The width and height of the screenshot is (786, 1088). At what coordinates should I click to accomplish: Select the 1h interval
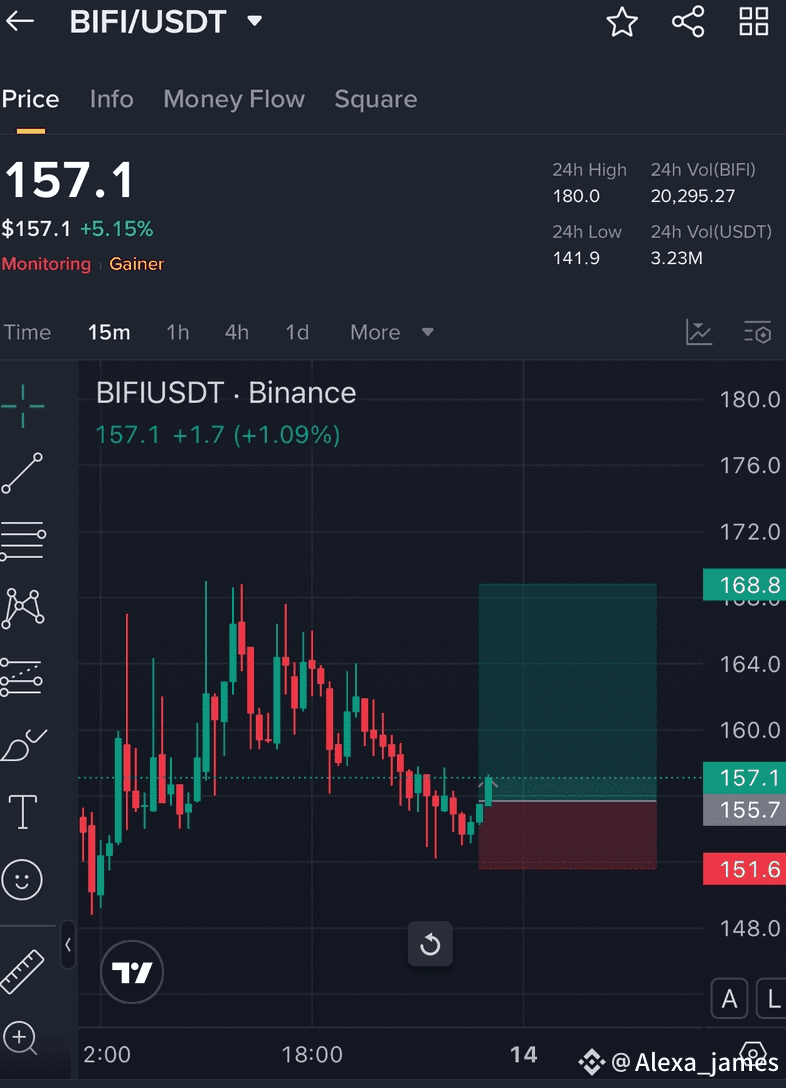point(178,332)
